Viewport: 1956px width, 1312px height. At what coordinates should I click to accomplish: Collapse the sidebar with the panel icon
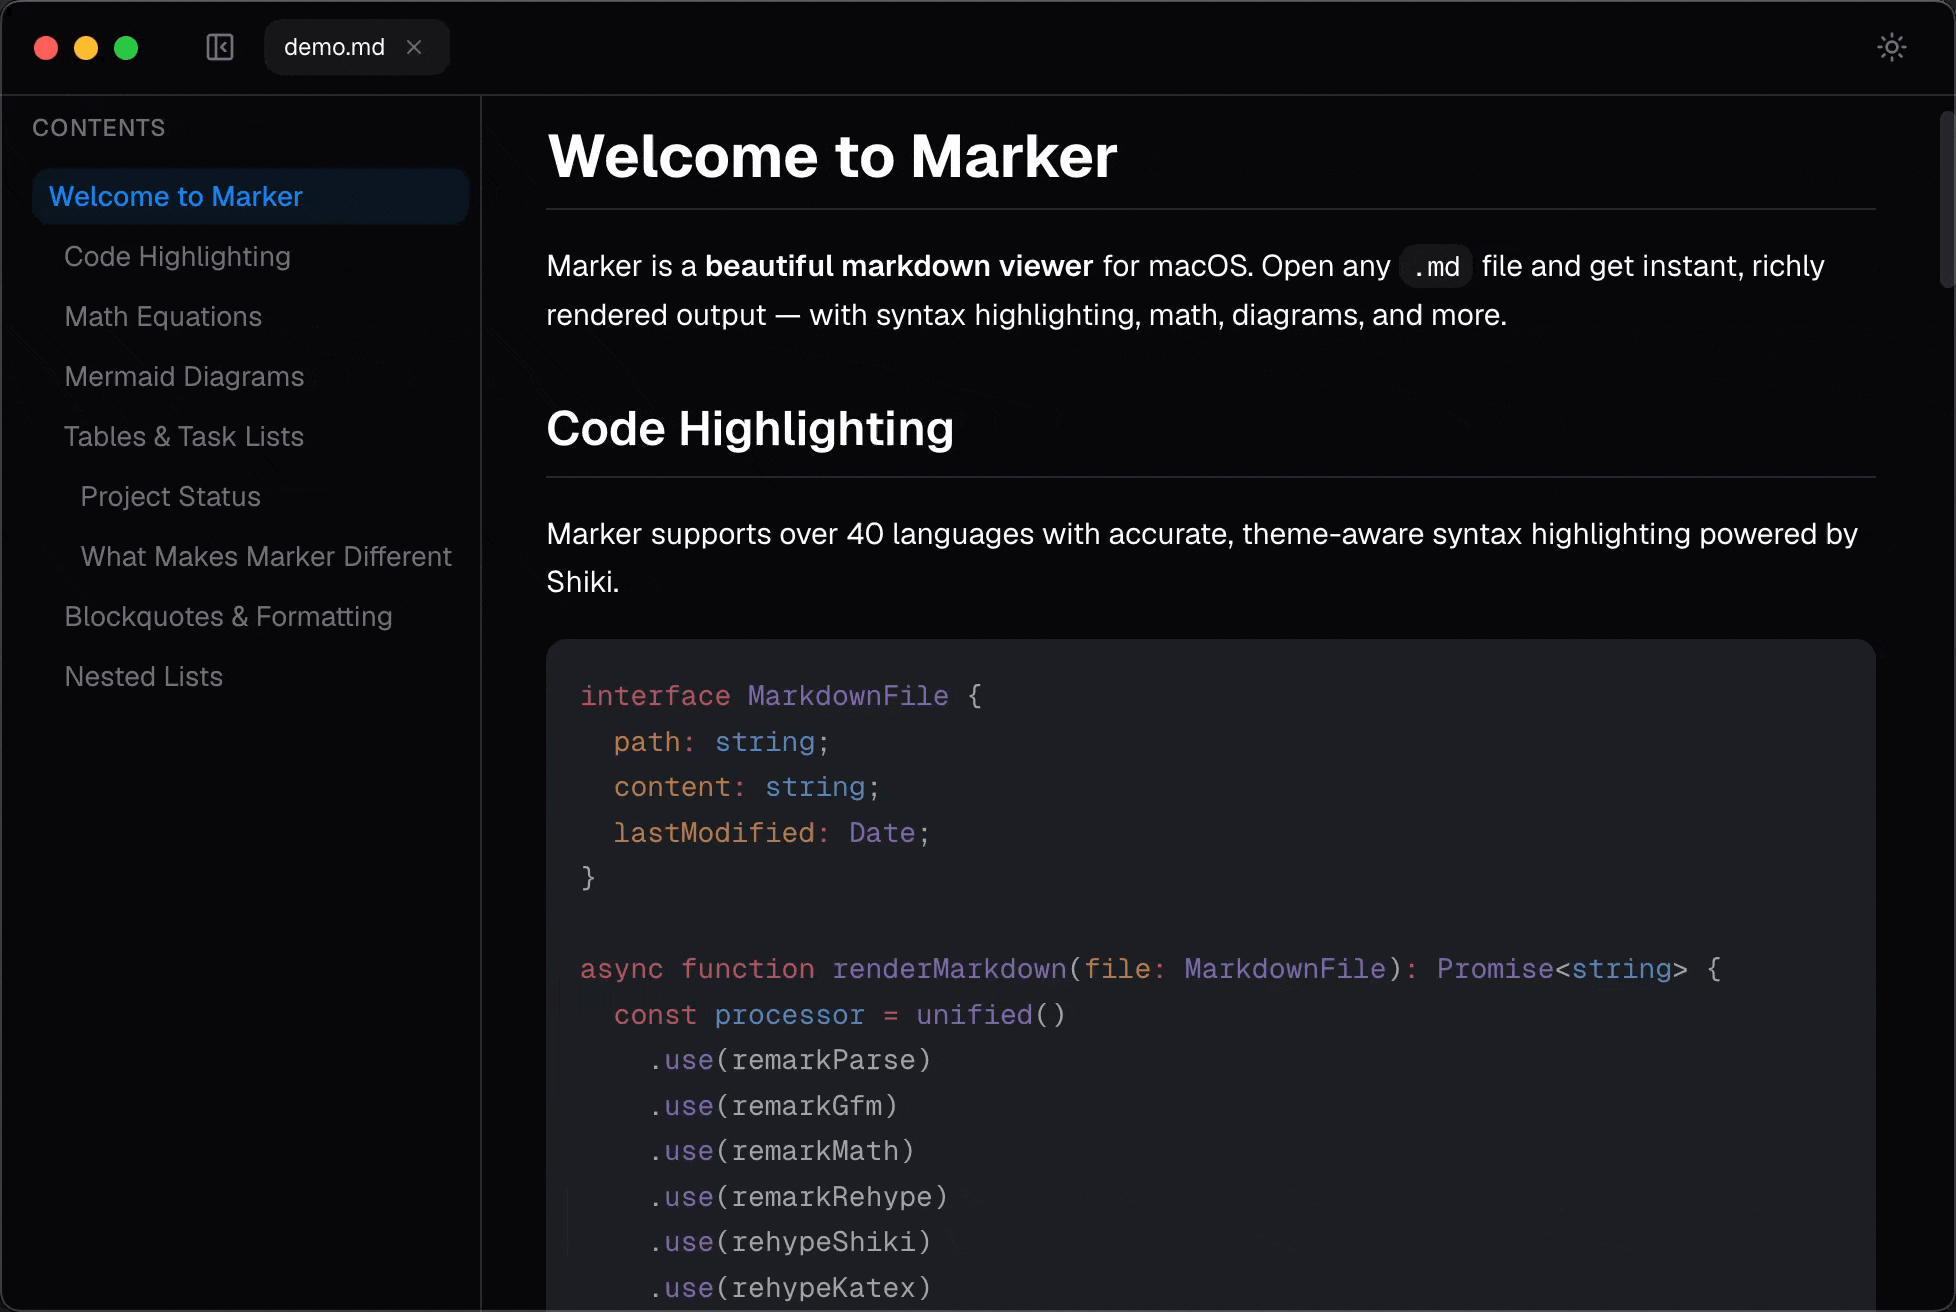pos(220,47)
